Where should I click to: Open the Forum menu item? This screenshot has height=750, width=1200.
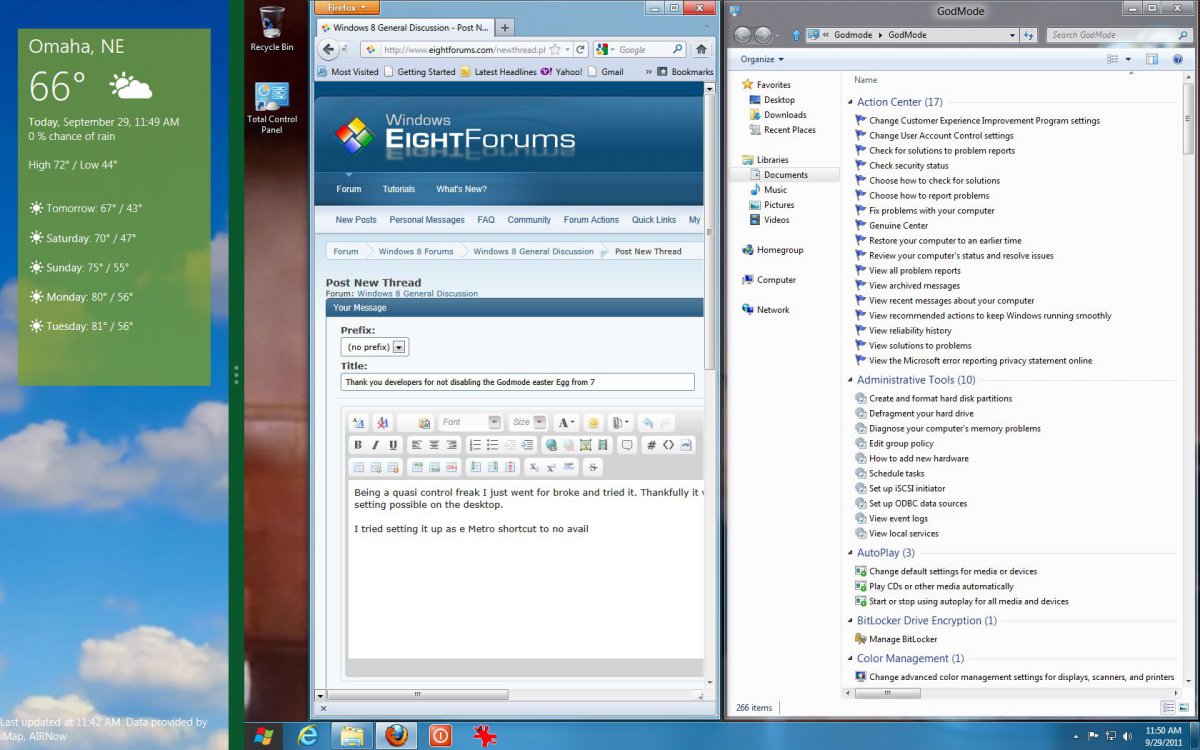tap(349, 189)
